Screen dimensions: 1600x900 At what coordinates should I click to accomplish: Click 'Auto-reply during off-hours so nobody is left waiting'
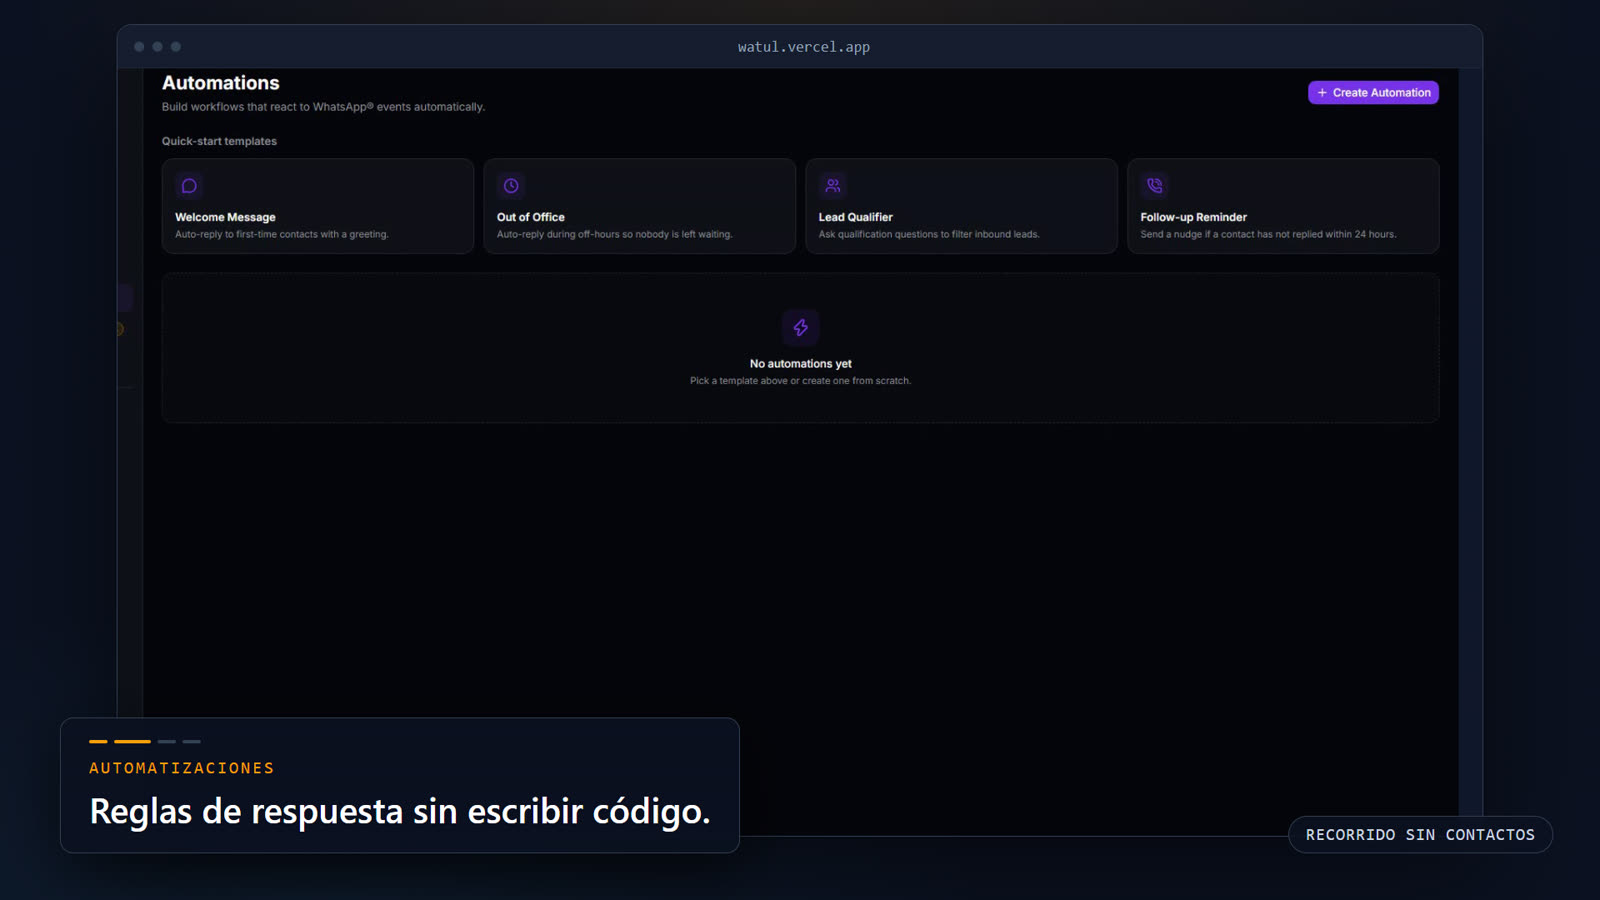pos(615,234)
